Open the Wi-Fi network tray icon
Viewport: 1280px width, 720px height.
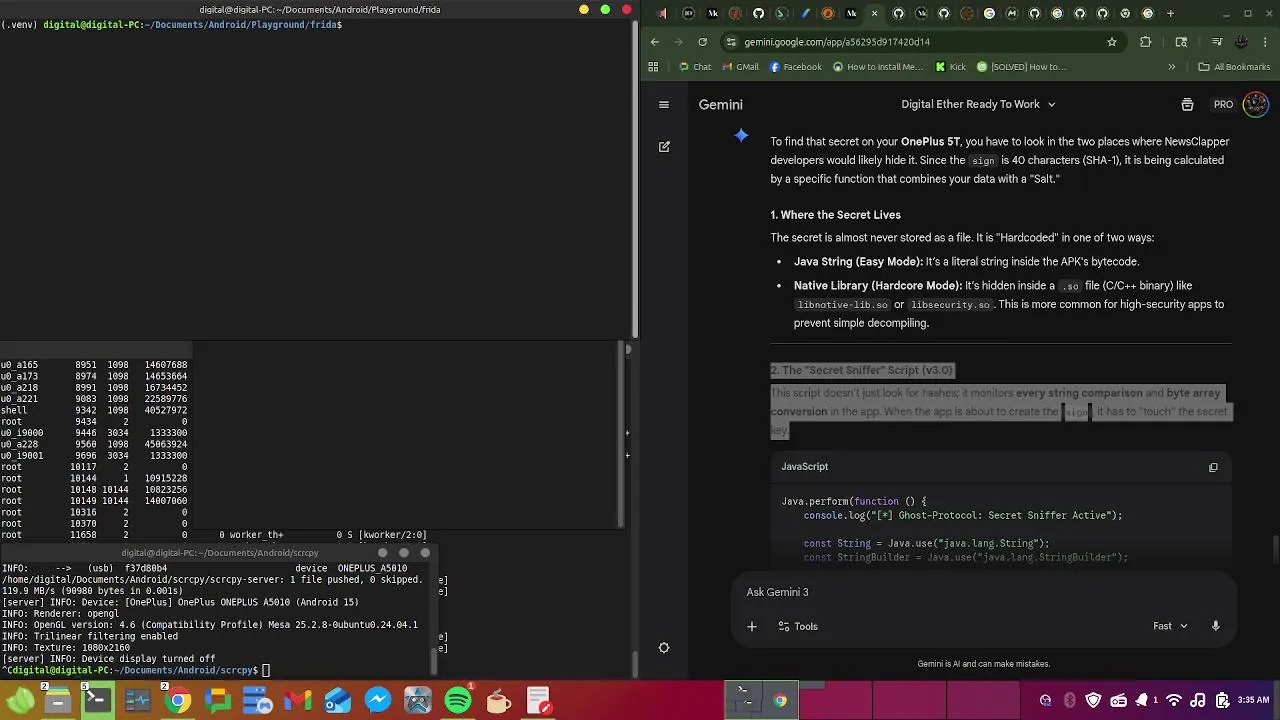click(x=1175, y=700)
